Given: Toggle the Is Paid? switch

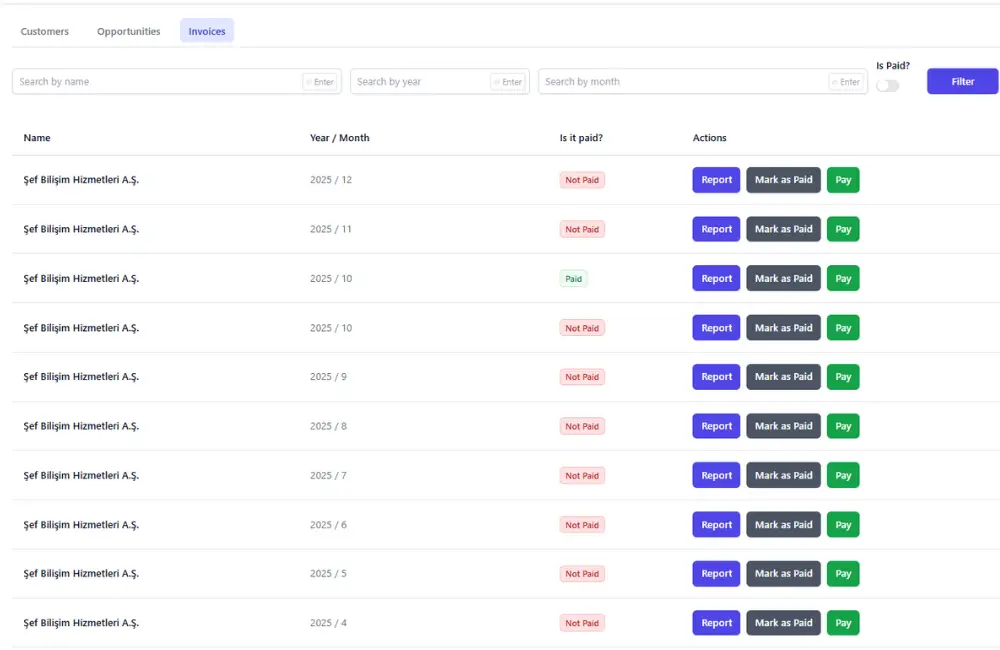Looking at the screenshot, I should tap(888, 87).
